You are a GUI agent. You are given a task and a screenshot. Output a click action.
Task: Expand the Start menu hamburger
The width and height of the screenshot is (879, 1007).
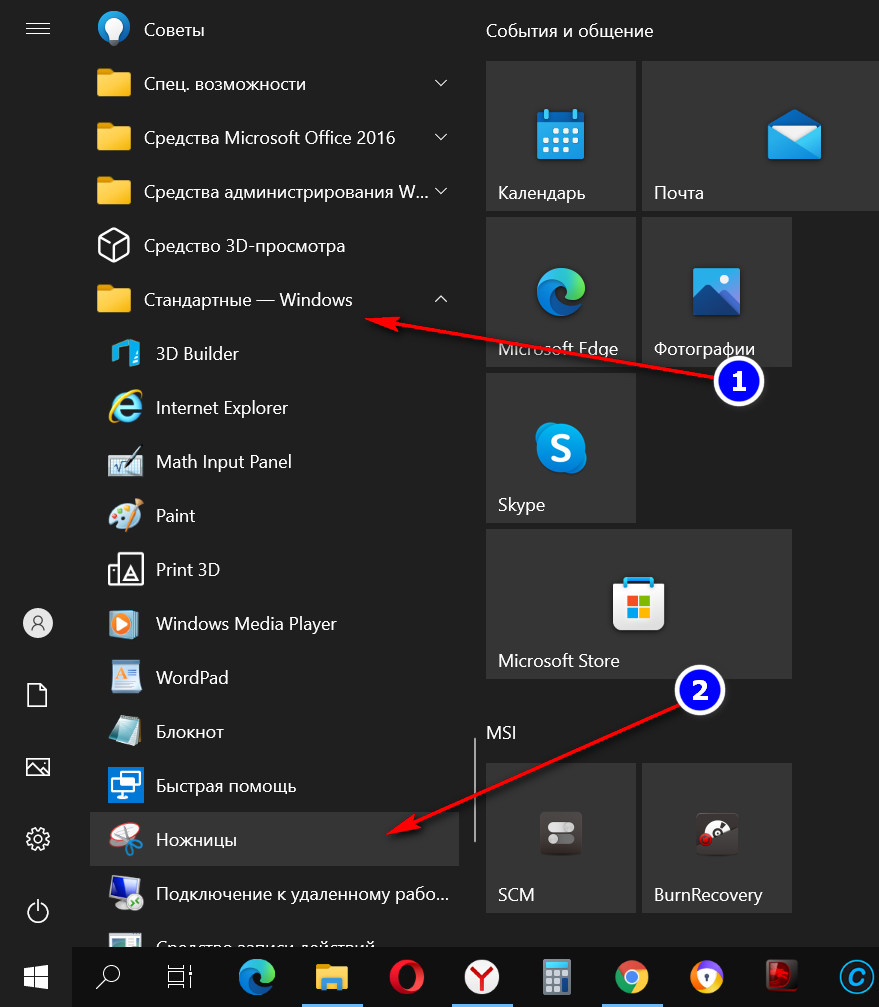click(x=38, y=29)
